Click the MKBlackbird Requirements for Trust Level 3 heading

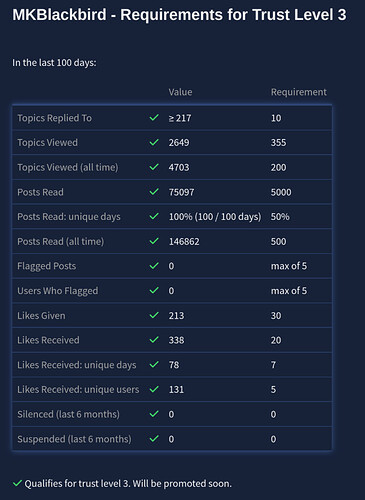[179, 15]
